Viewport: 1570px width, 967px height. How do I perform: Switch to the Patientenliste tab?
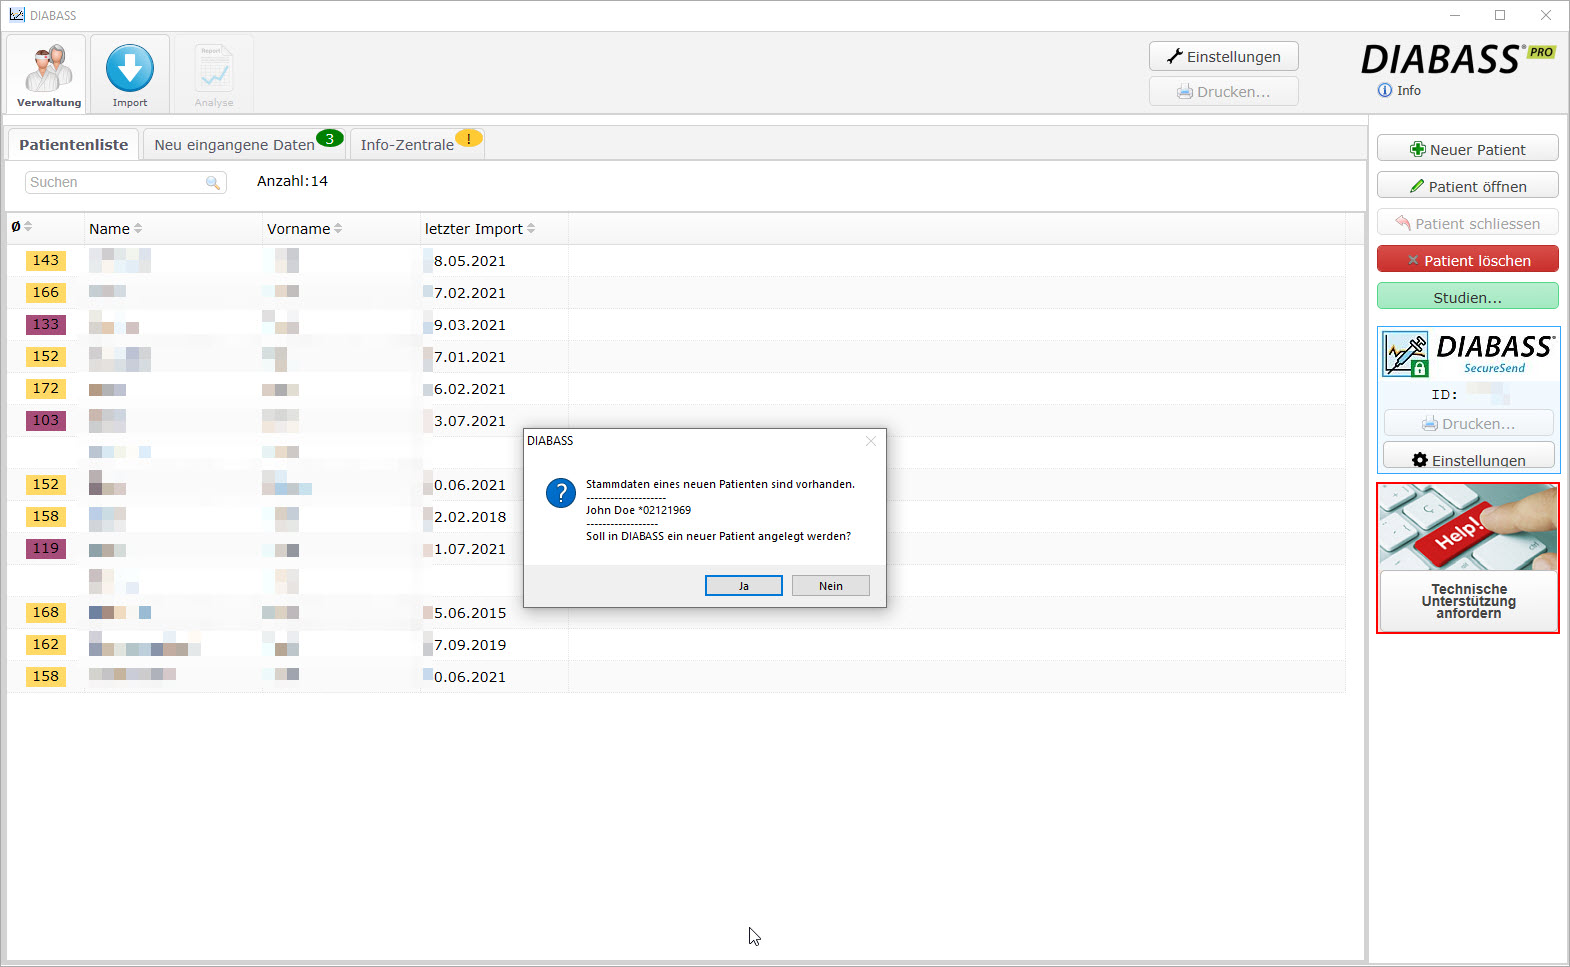click(73, 144)
